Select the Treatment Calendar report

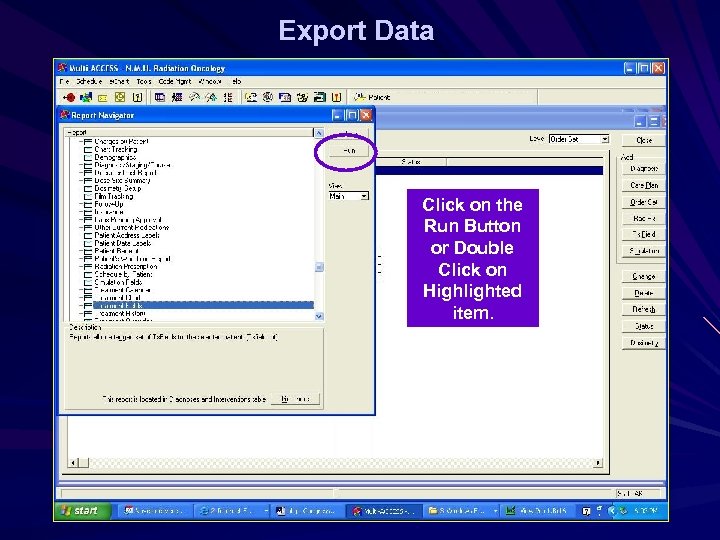coord(122,290)
